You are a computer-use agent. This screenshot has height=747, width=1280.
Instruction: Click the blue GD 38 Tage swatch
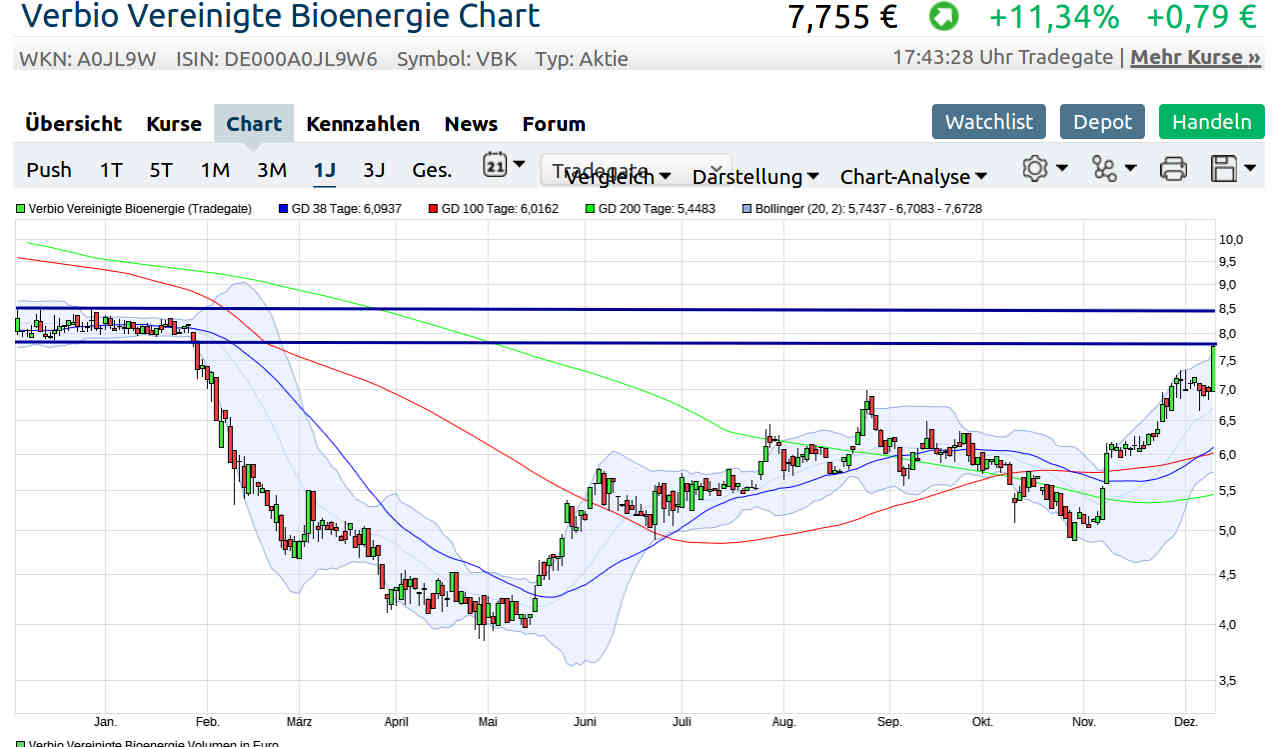(283, 209)
